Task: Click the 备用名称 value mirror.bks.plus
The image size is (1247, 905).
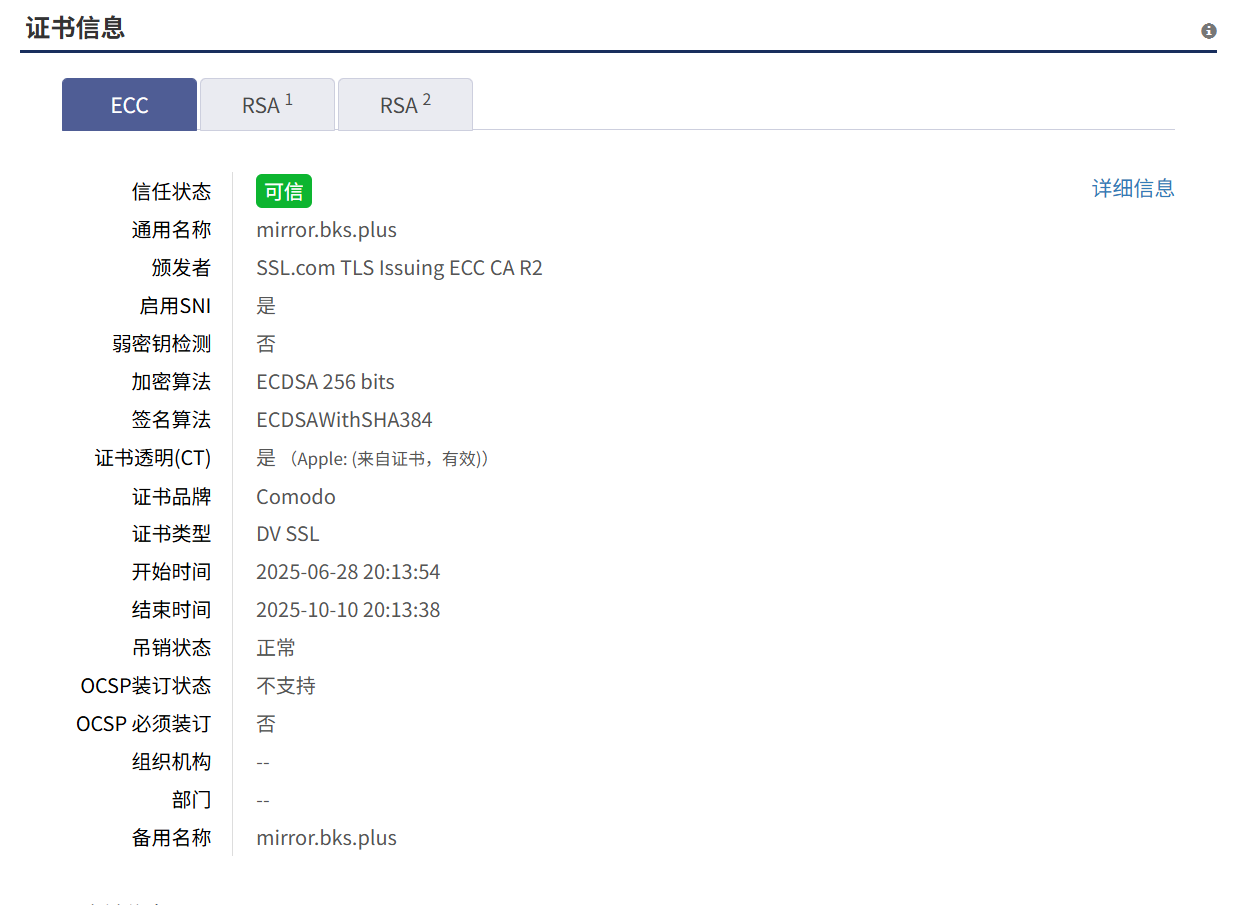Action: click(x=326, y=838)
